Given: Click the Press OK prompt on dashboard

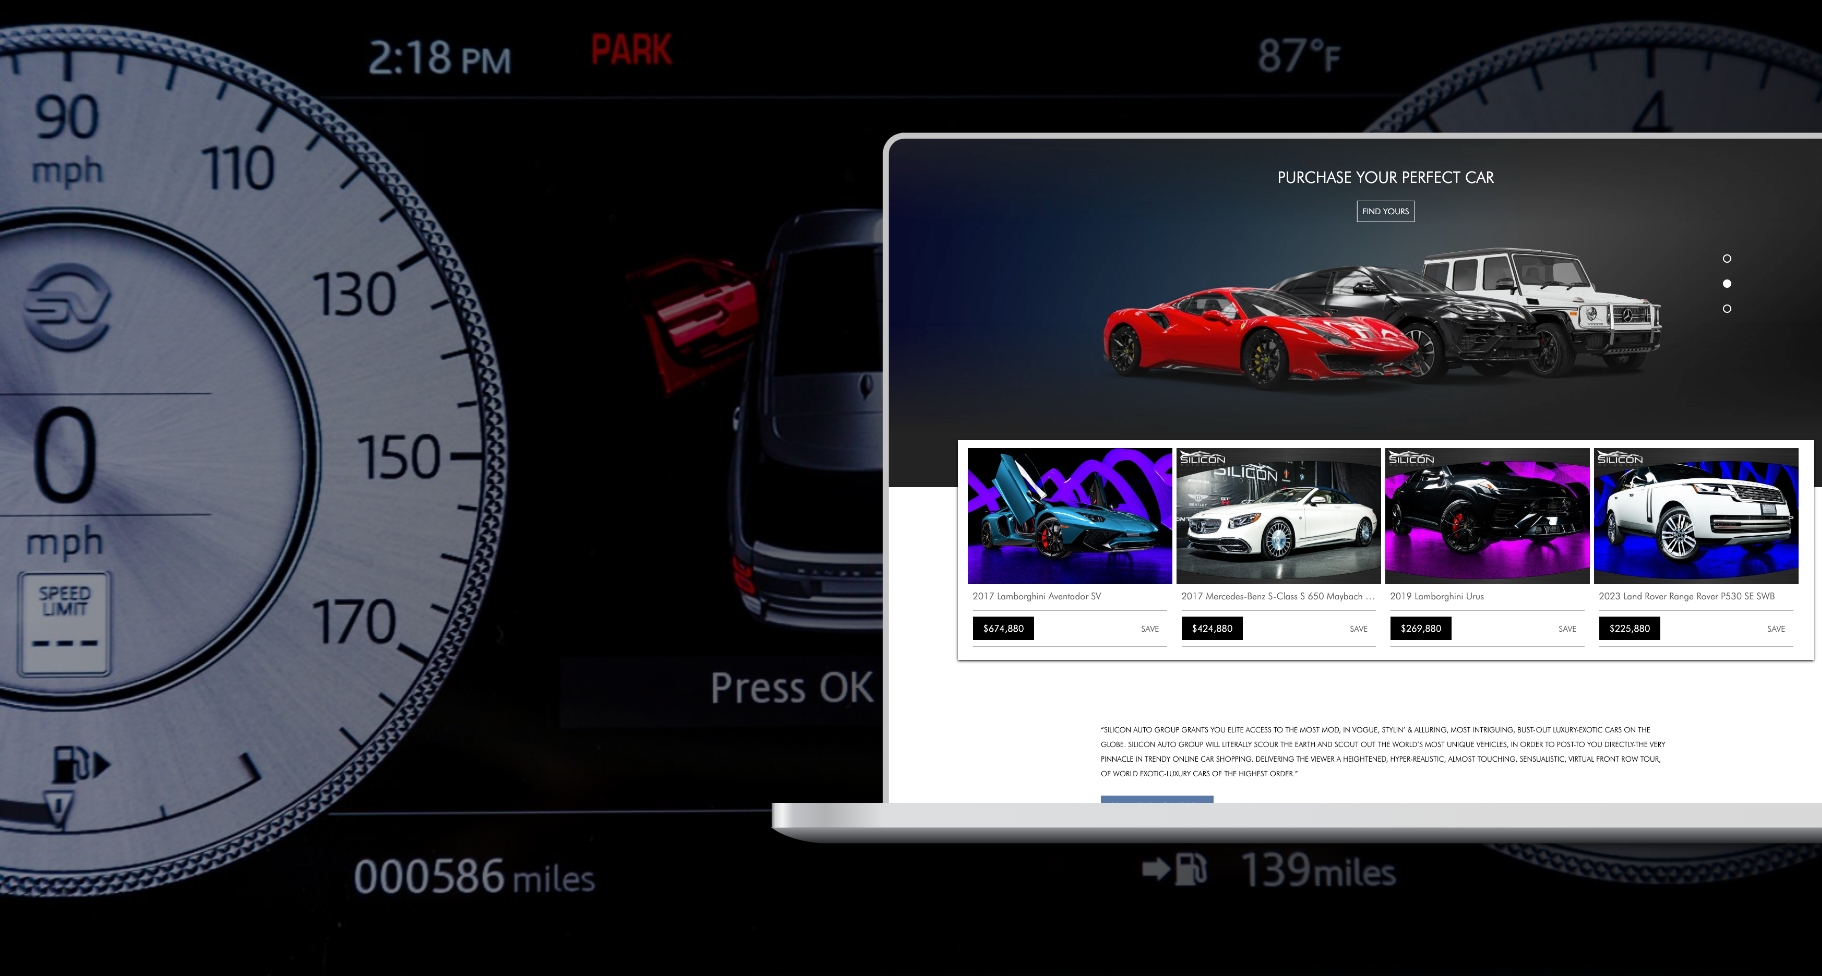Looking at the screenshot, I should 792,688.
